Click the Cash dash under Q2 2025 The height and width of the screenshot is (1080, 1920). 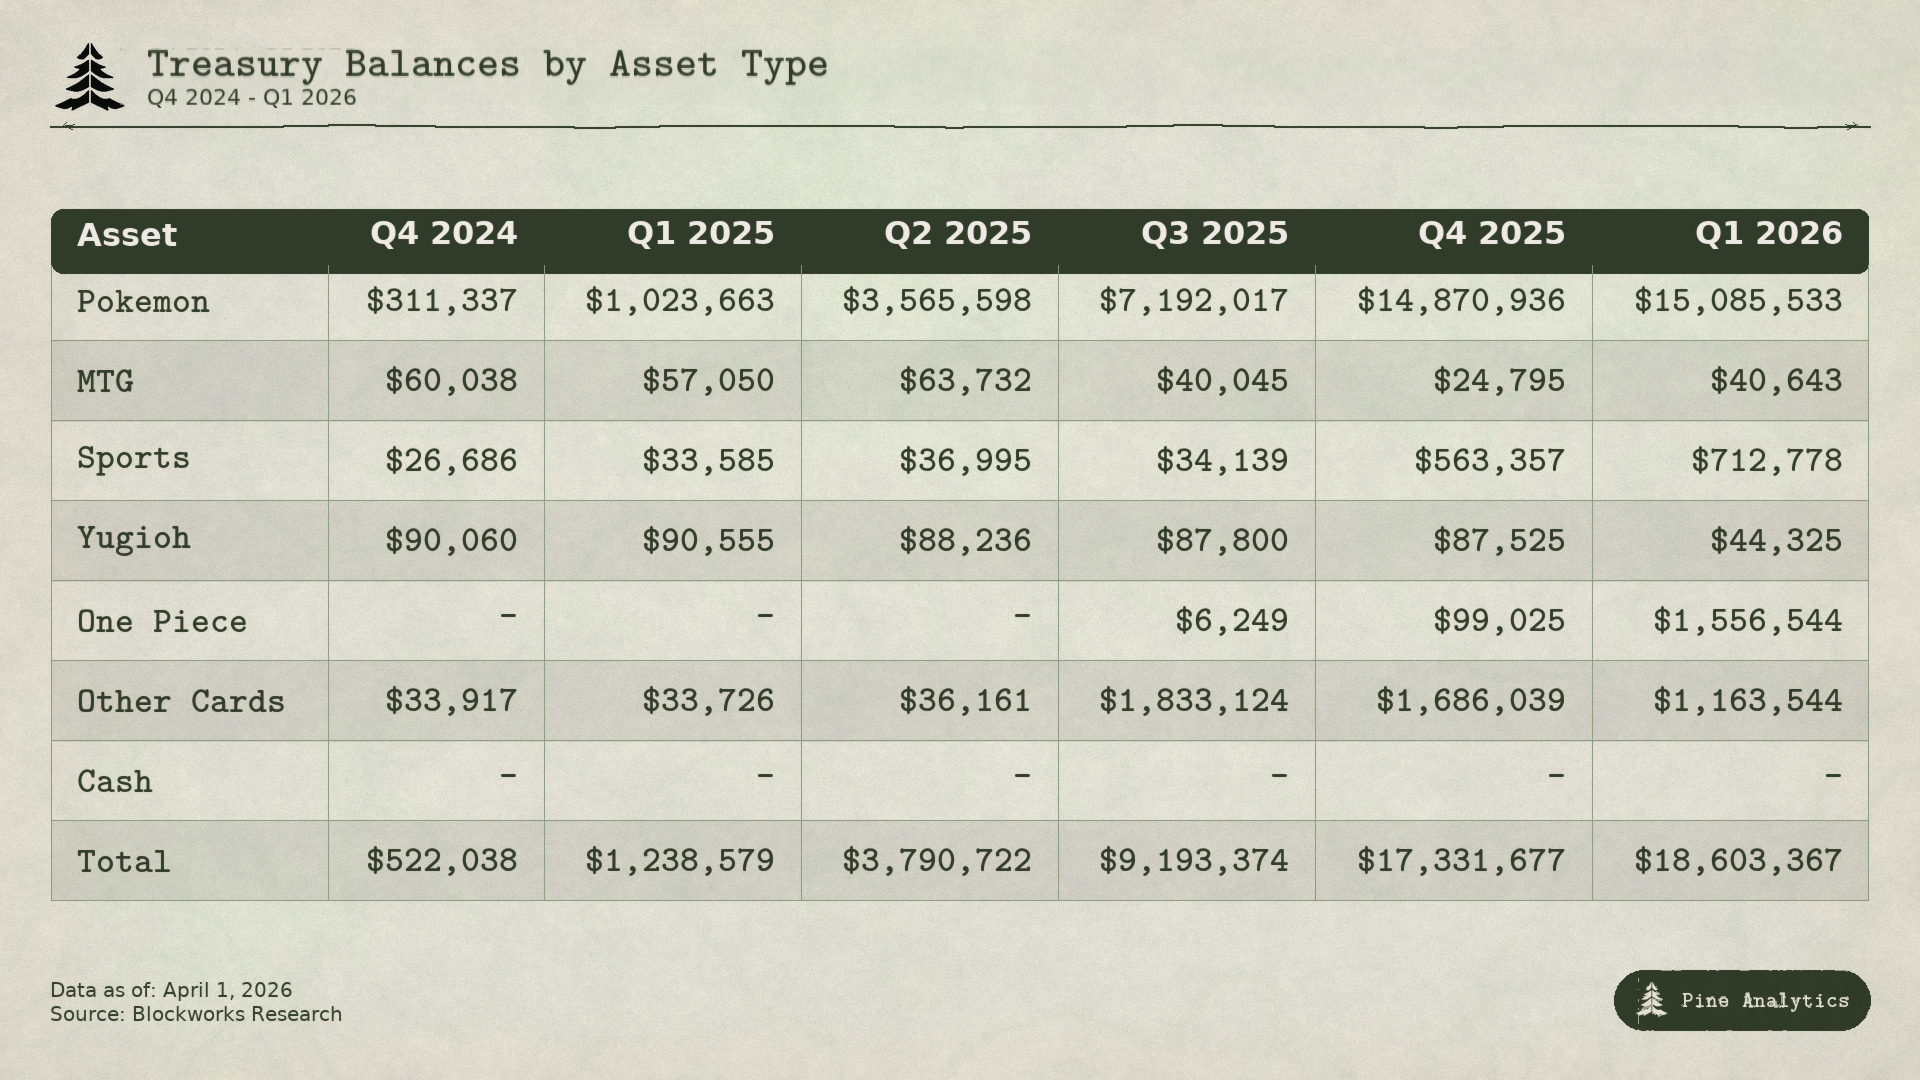point(1021,776)
